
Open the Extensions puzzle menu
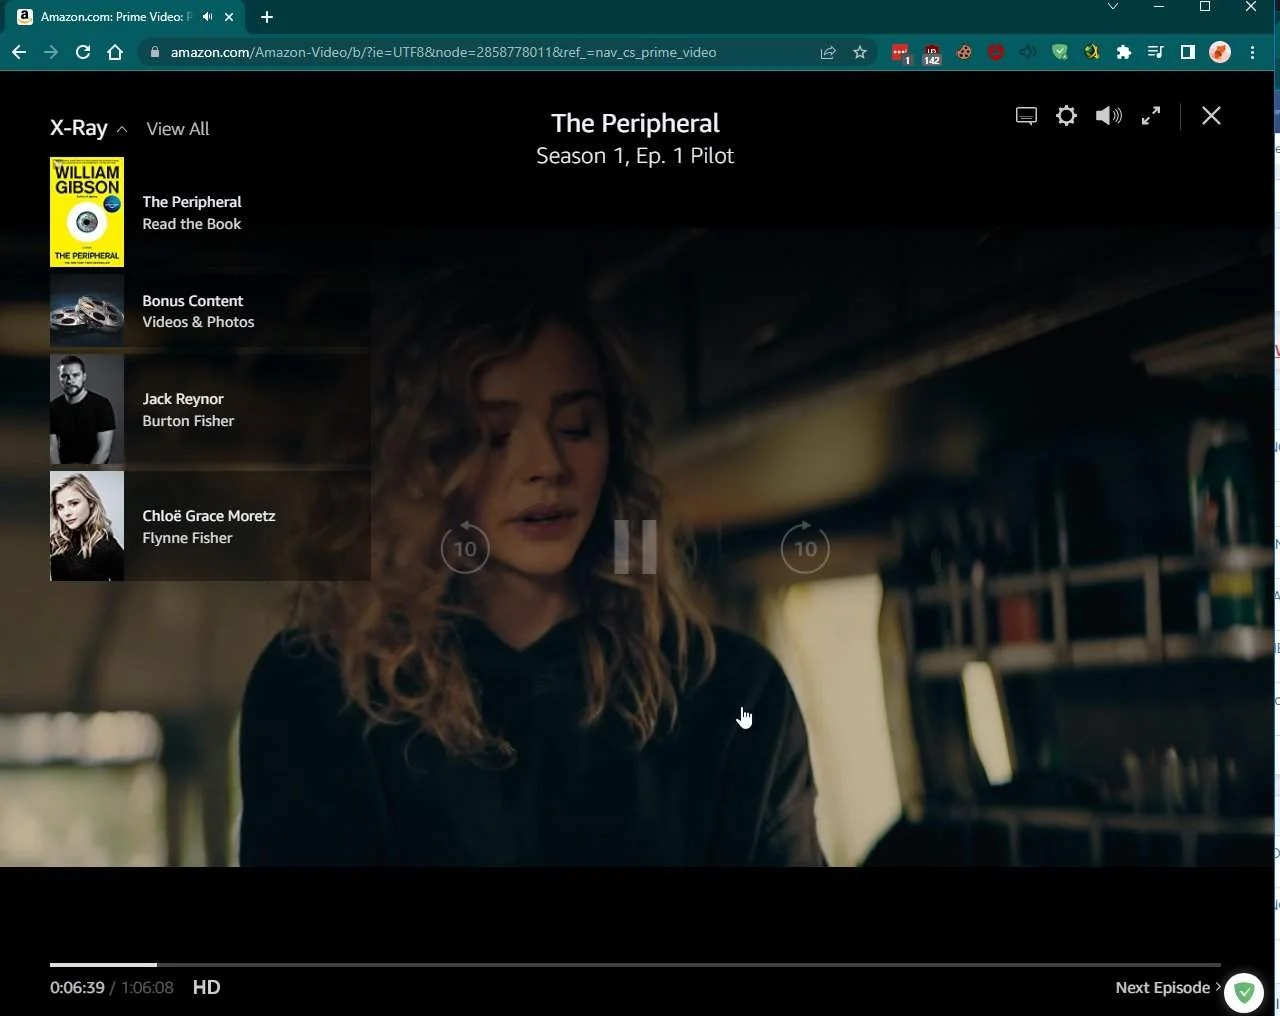coord(1124,52)
